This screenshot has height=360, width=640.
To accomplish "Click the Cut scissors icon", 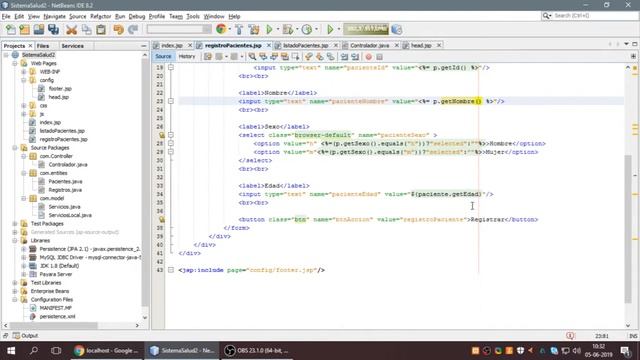I will (71, 29).
